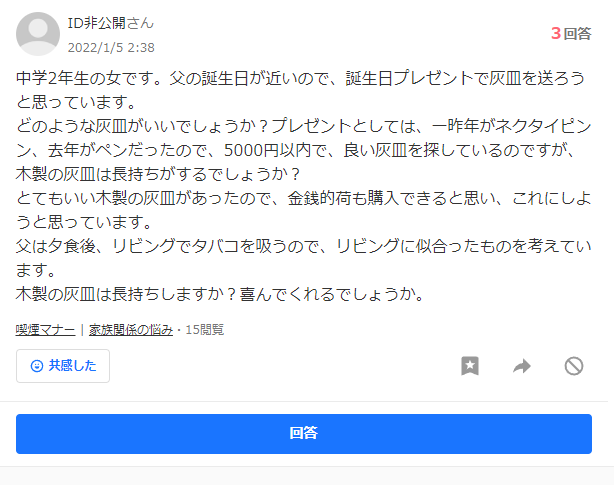Select the username ID非公開さん

[111, 23]
